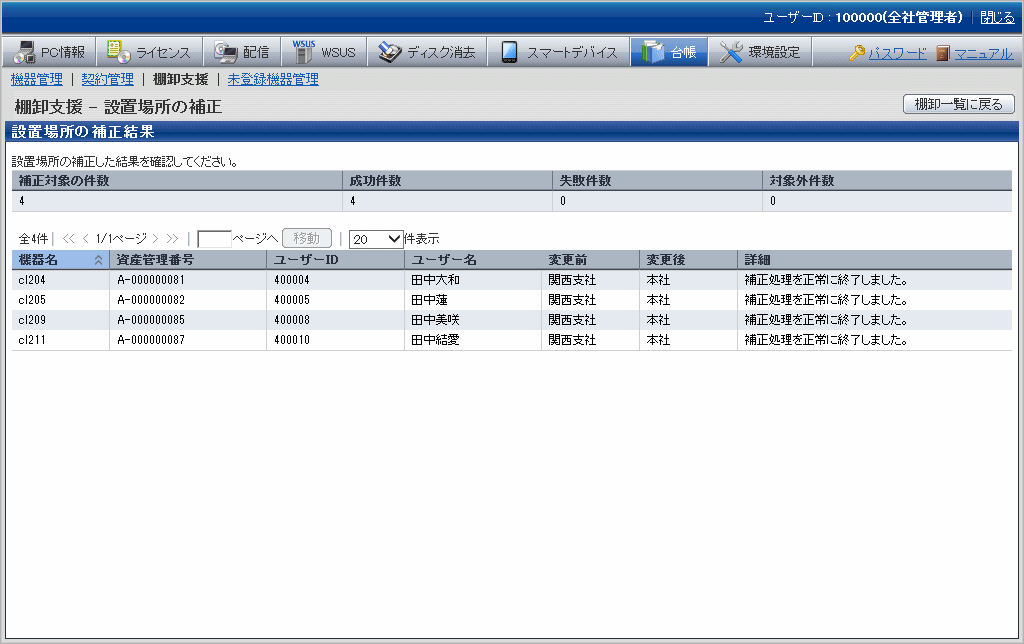The width and height of the screenshot is (1024, 644).
Task: Click the page number input field
Action: 214,239
